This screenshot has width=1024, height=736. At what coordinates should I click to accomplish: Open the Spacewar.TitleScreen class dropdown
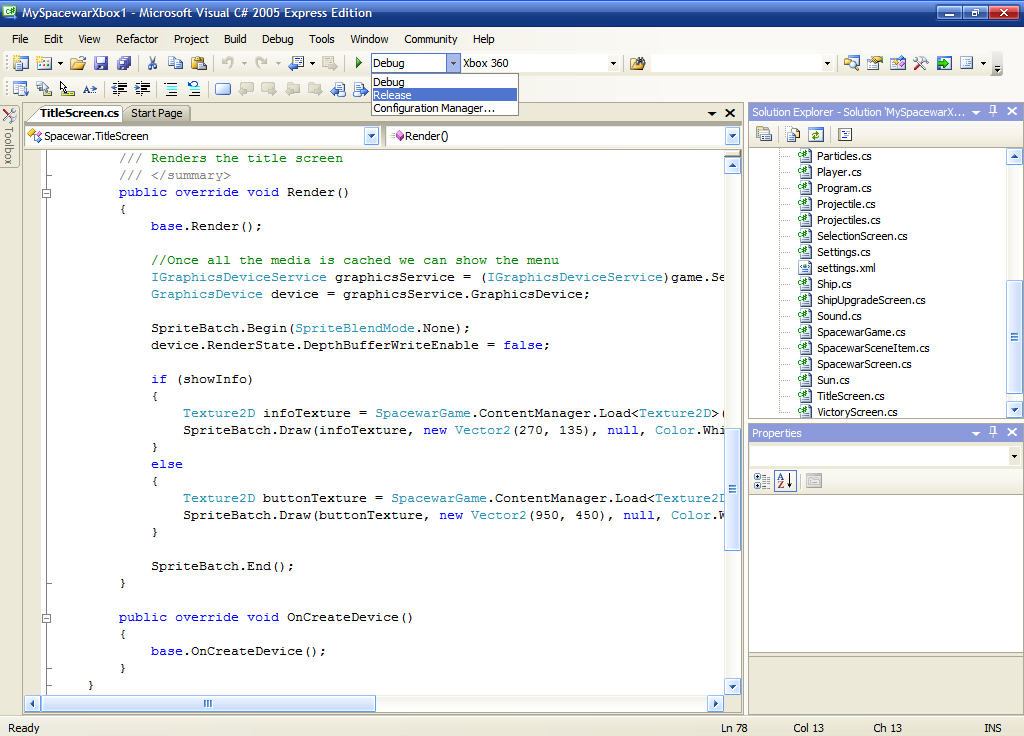(371, 136)
